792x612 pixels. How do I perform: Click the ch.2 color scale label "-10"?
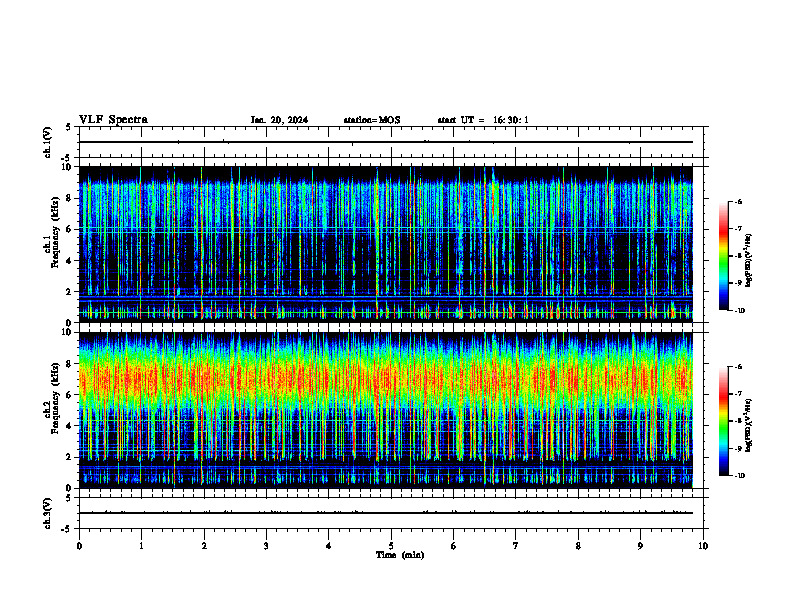[739, 476]
